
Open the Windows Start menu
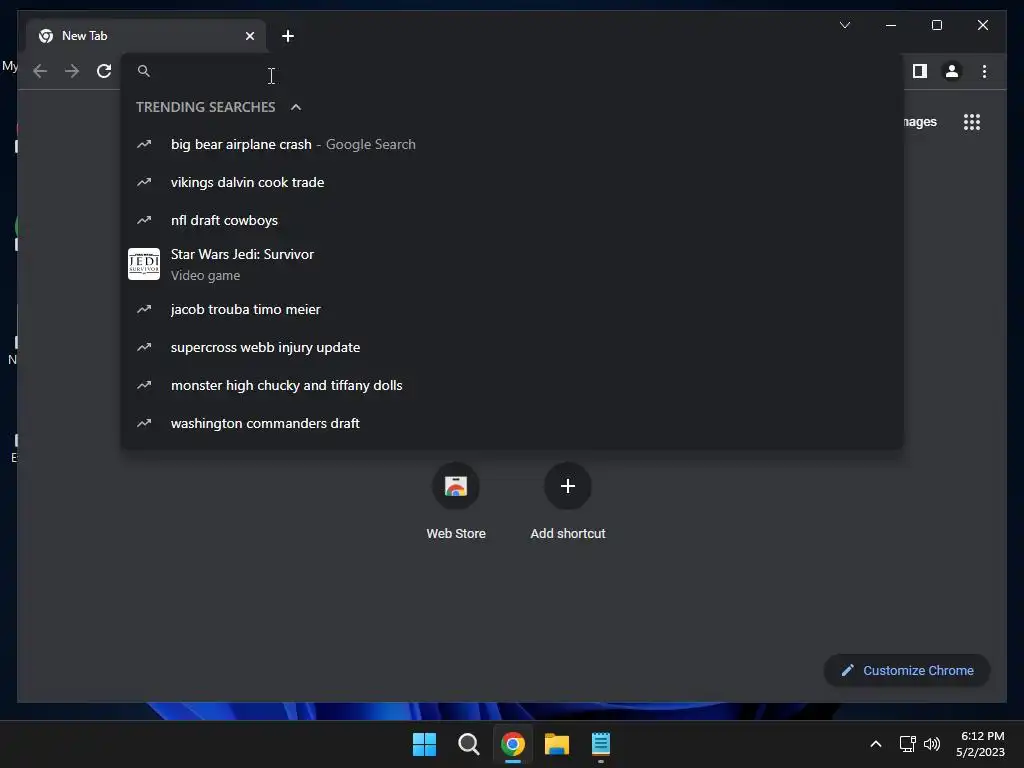(x=424, y=744)
